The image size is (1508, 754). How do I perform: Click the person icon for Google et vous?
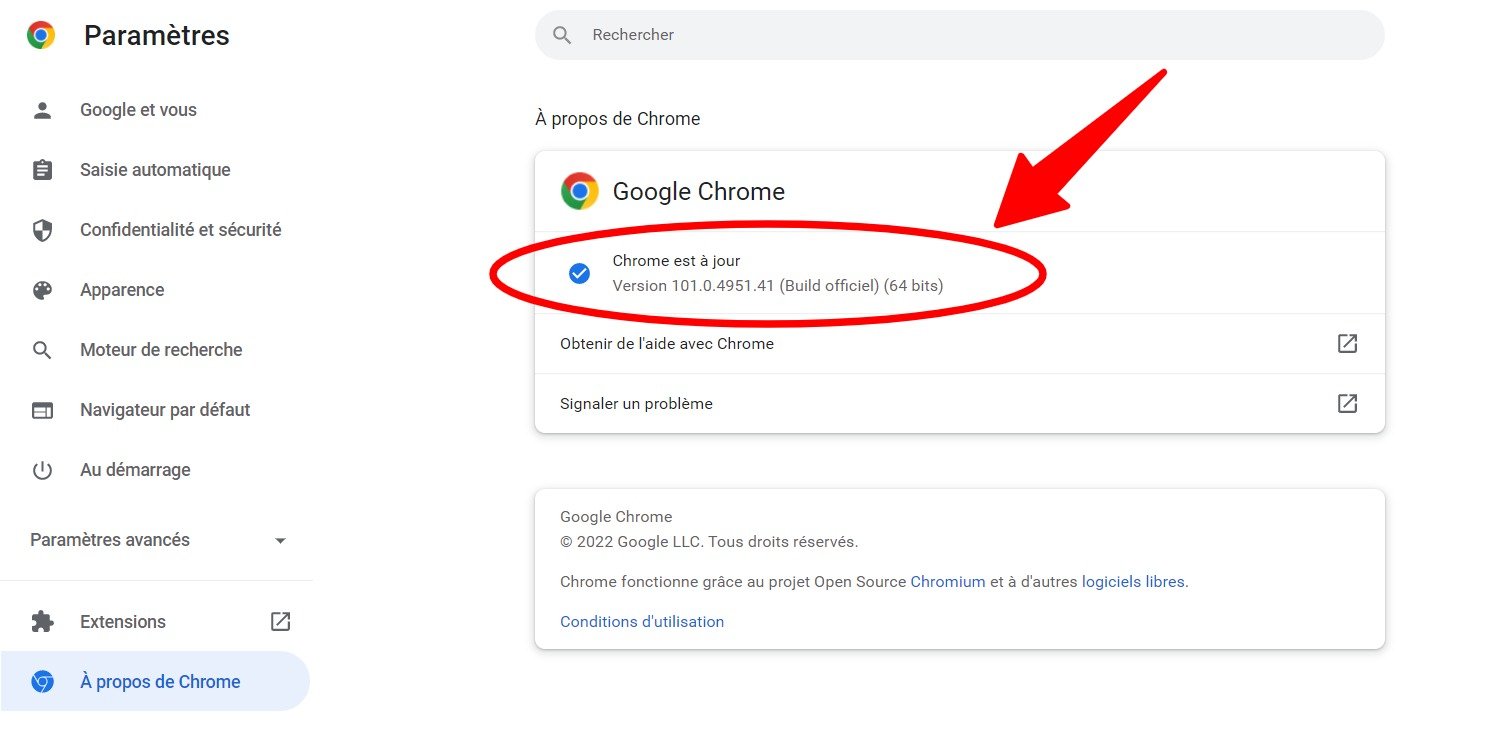click(42, 111)
